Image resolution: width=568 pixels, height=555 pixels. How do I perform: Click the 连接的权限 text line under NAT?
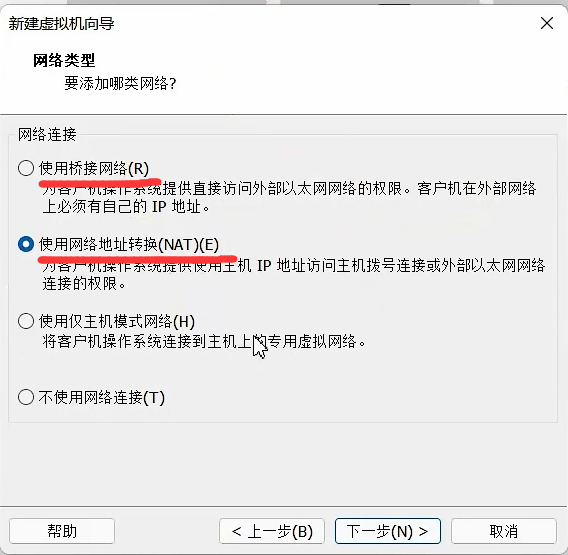[x=84, y=284]
